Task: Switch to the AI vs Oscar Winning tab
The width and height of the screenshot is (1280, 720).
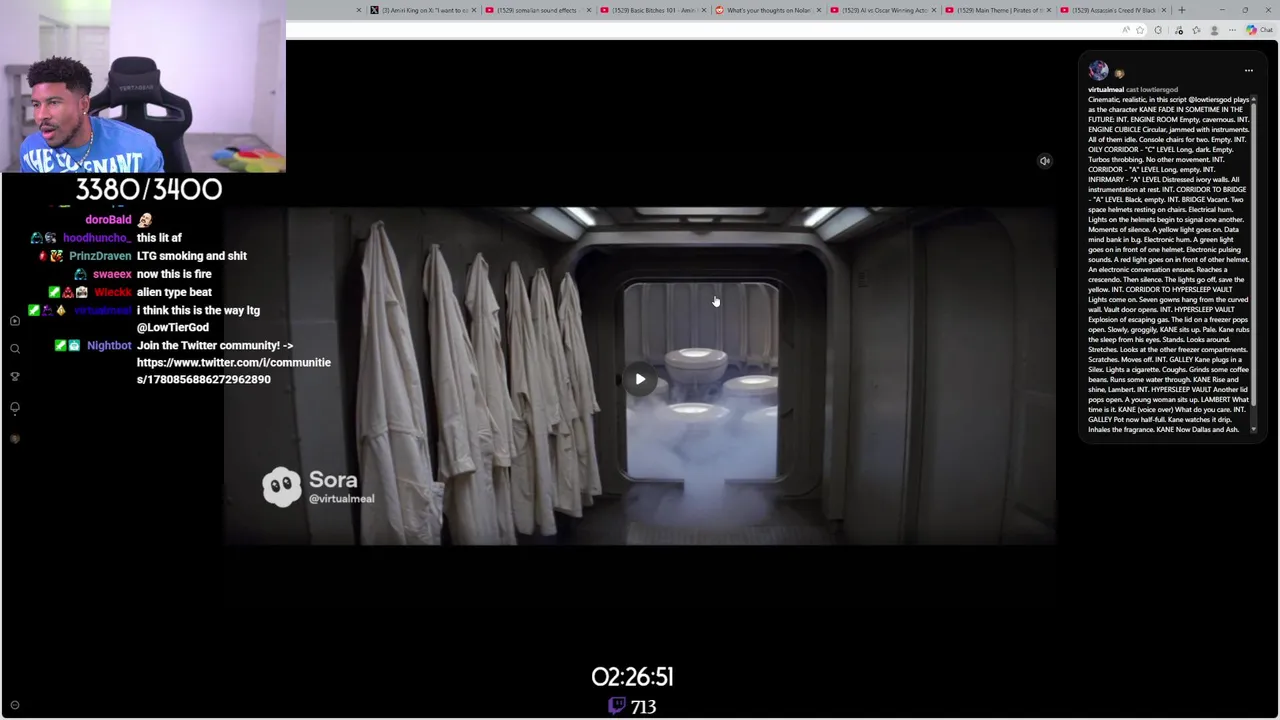Action: 883,10
